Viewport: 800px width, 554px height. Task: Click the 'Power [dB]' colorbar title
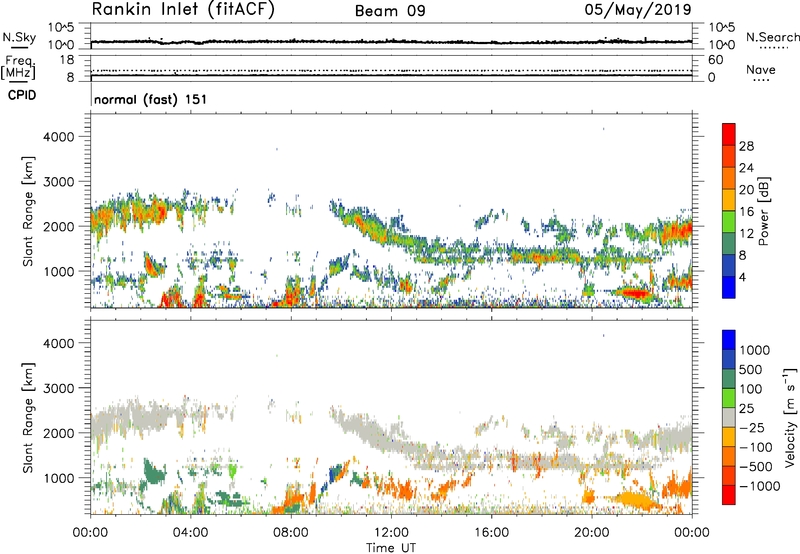click(764, 211)
